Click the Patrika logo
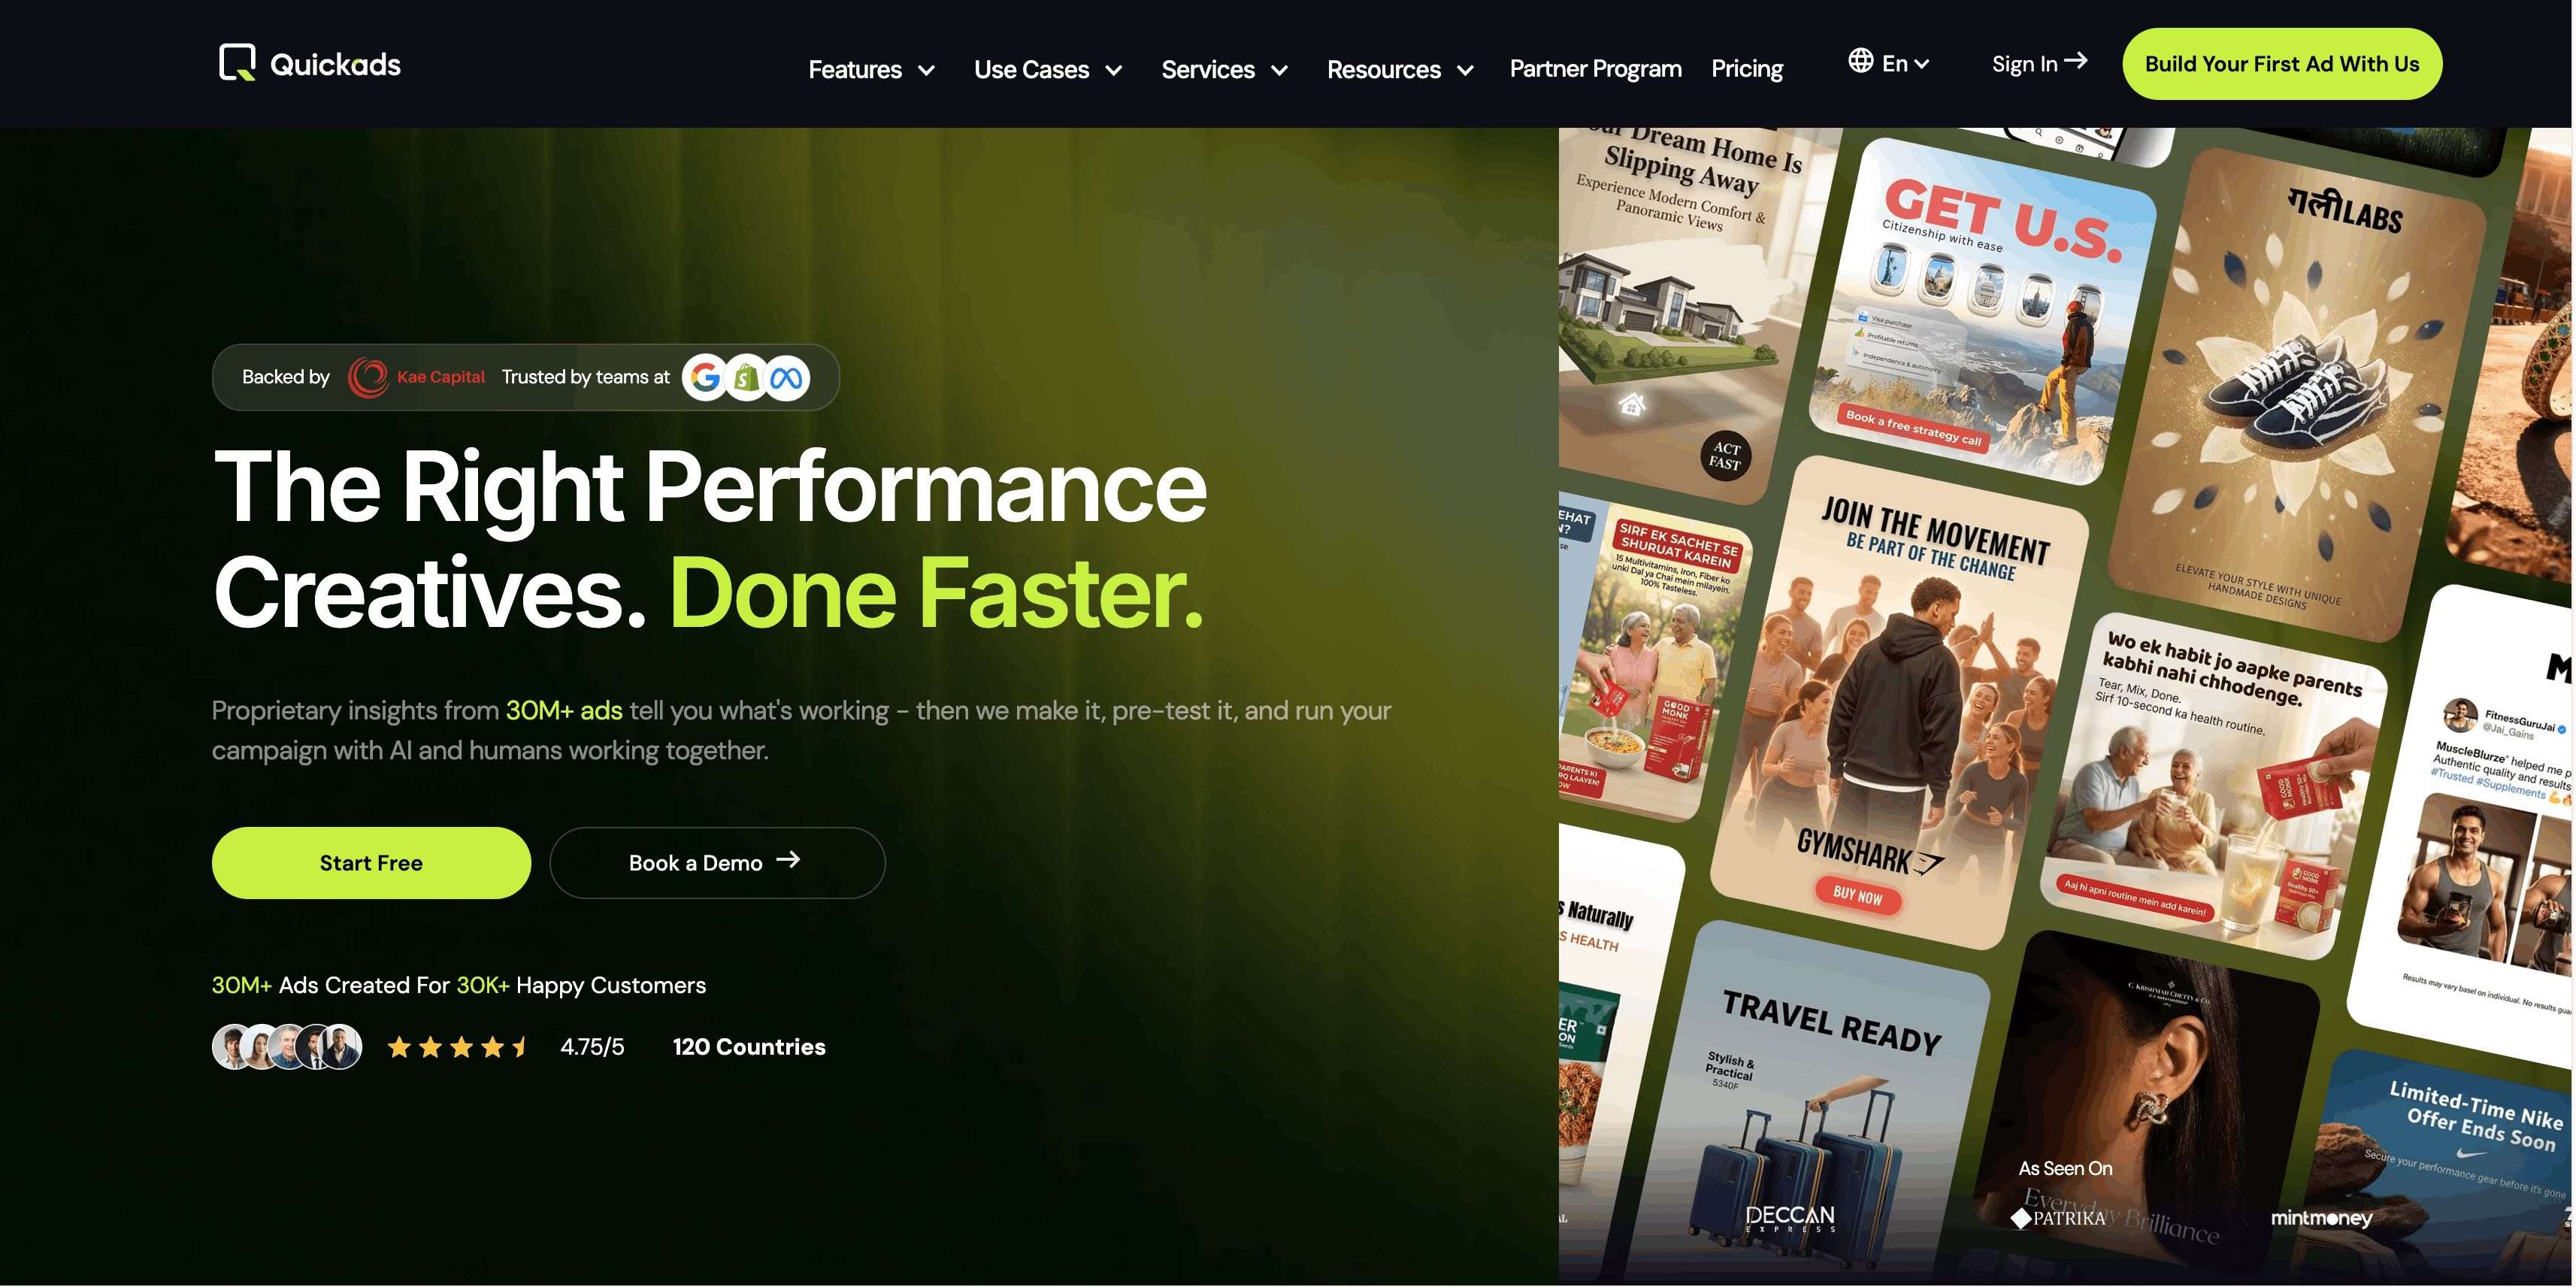 point(2058,1218)
